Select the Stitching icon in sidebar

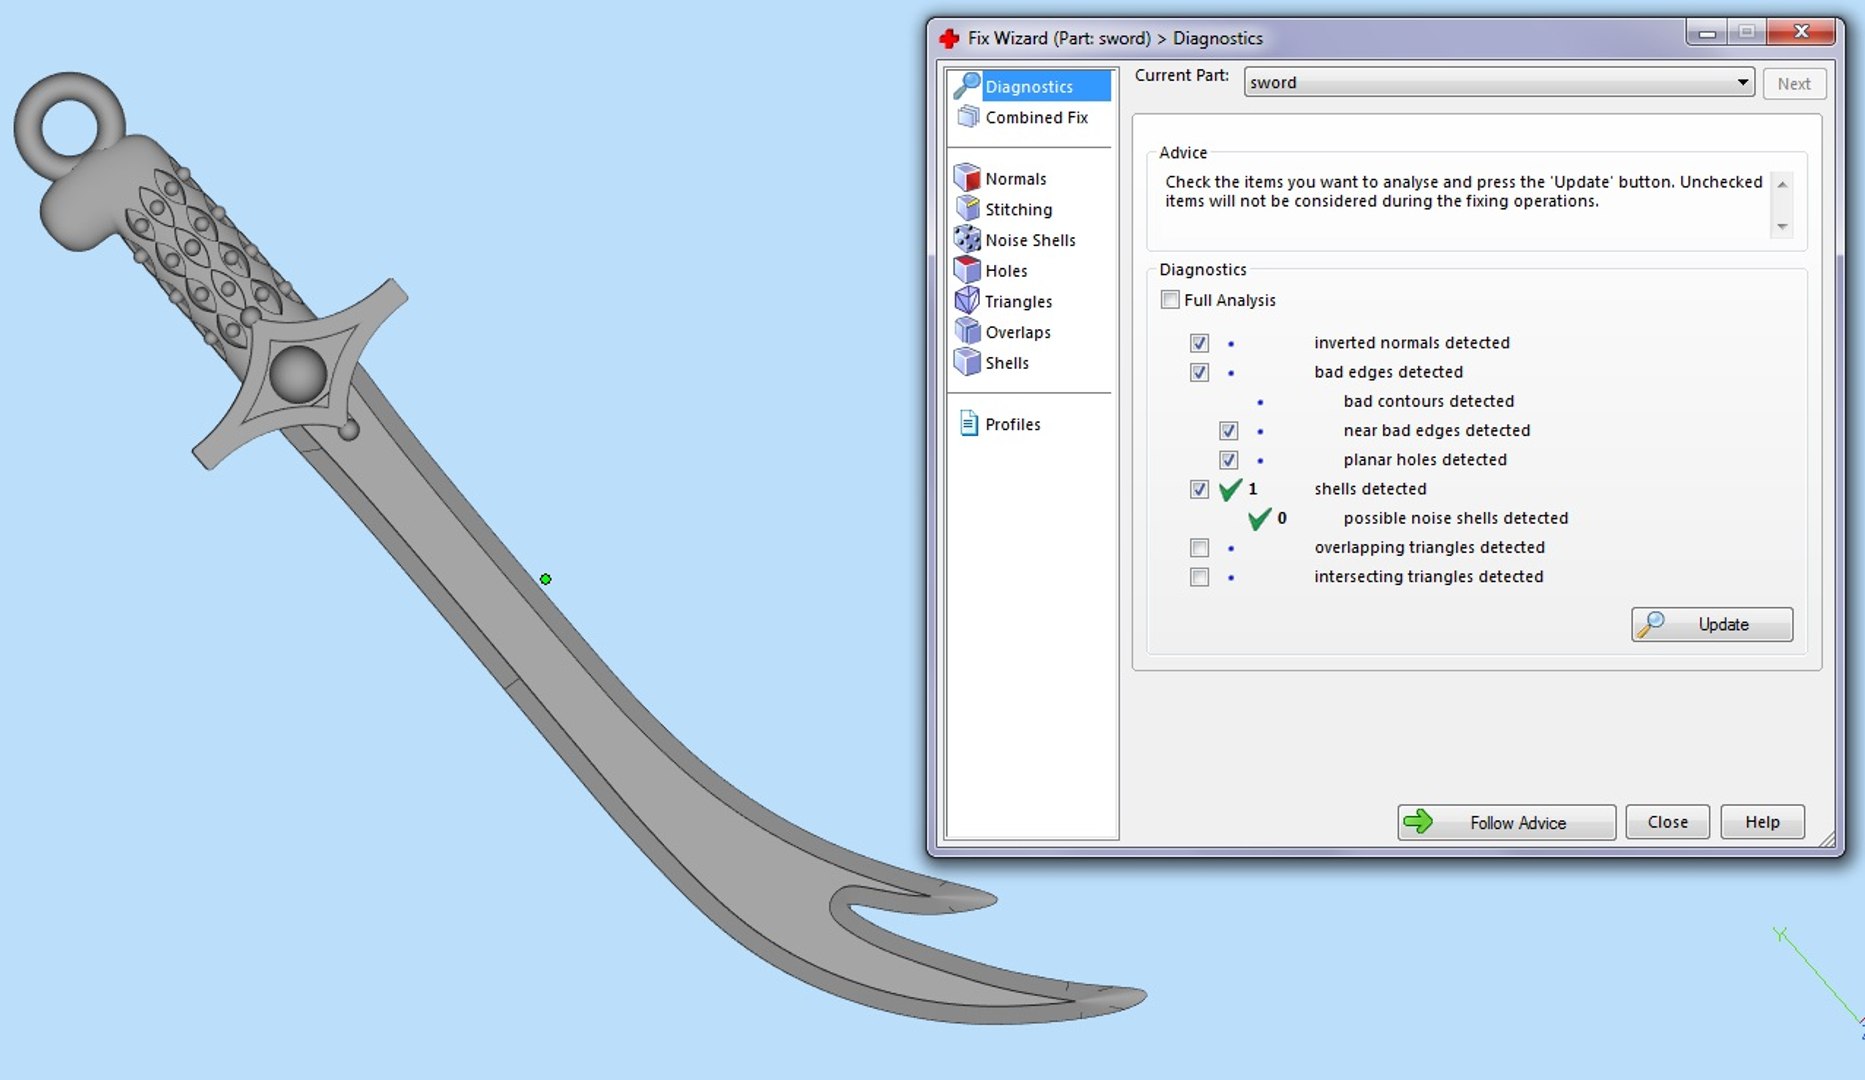(967, 208)
